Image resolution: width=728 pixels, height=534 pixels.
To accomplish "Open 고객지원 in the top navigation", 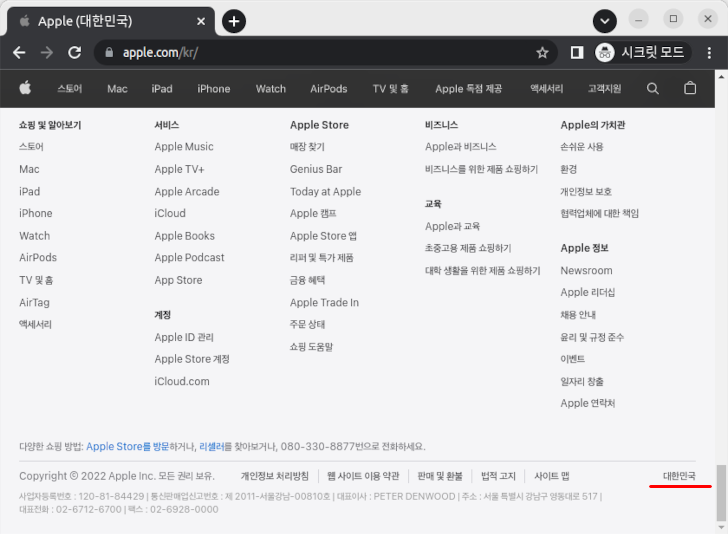I will (604, 89).
